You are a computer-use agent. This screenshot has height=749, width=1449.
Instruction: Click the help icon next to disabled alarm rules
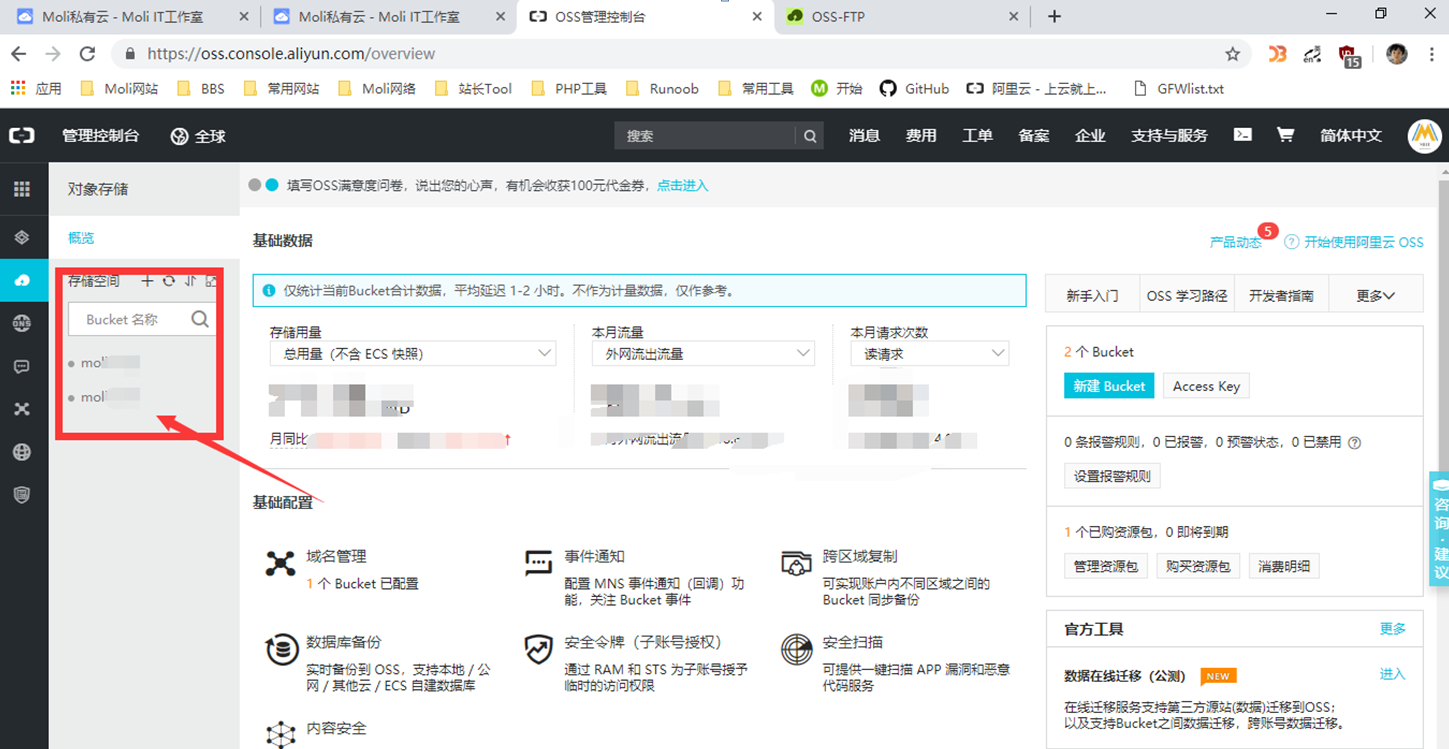click(1355, 442)
